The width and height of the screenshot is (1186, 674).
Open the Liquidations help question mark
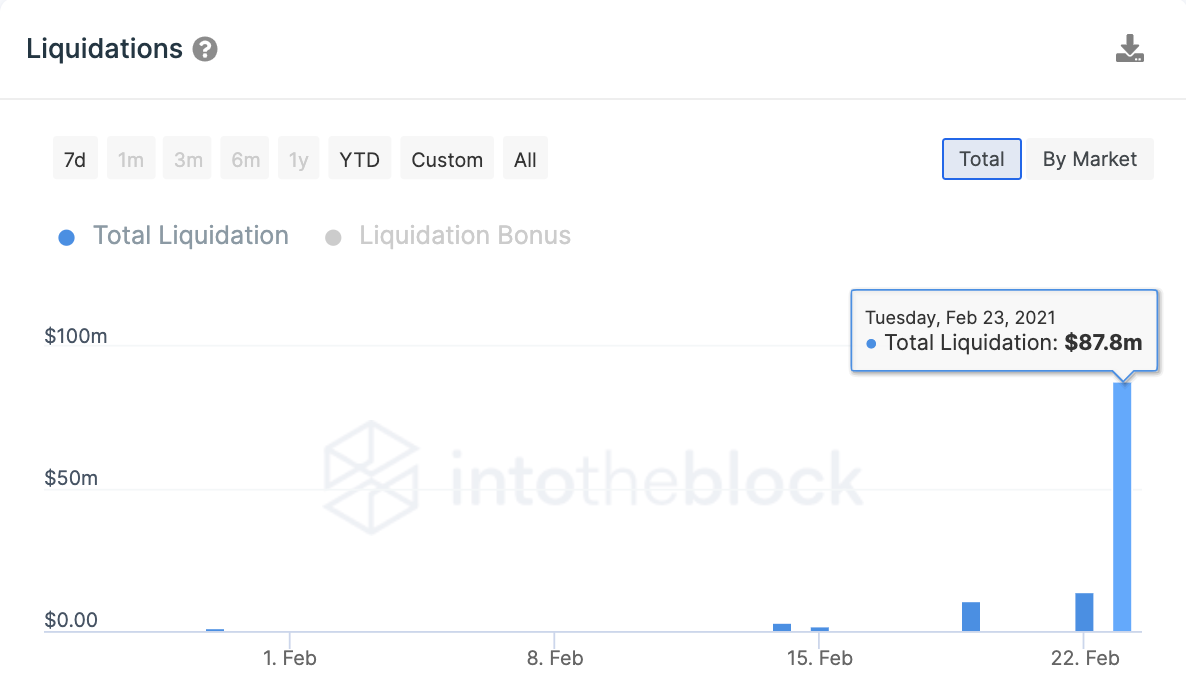(205, 49)
